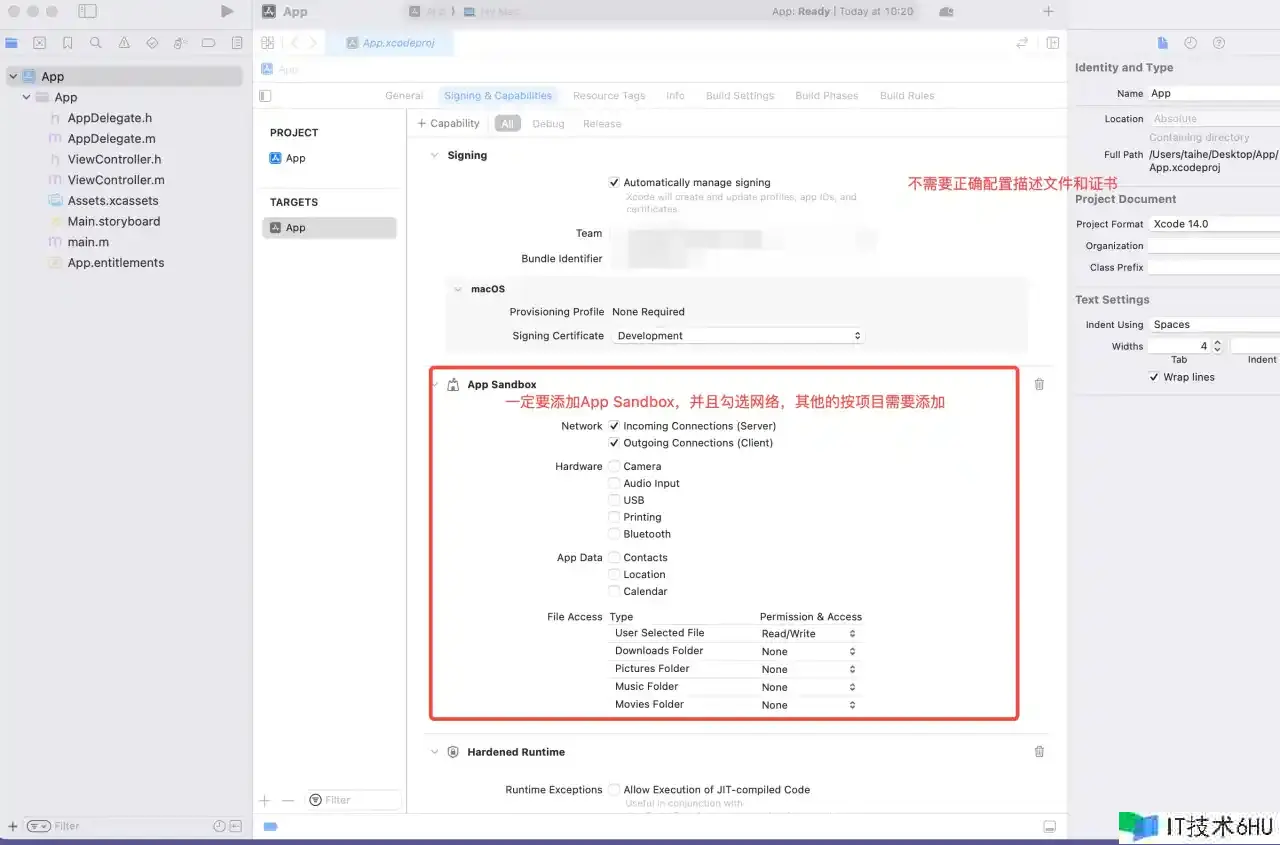1280x845 pixels.
Task: Open the Bookmark navigator icon
Action: point(67,43)
